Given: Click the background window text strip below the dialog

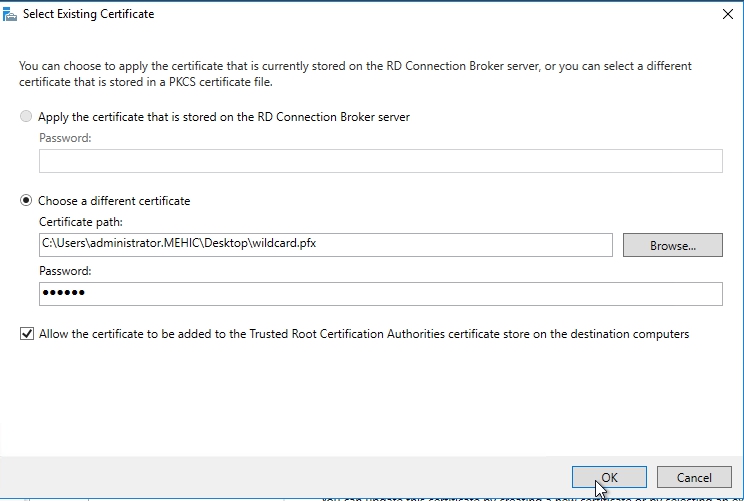Looking at the screenshot, I should [450, 497].
